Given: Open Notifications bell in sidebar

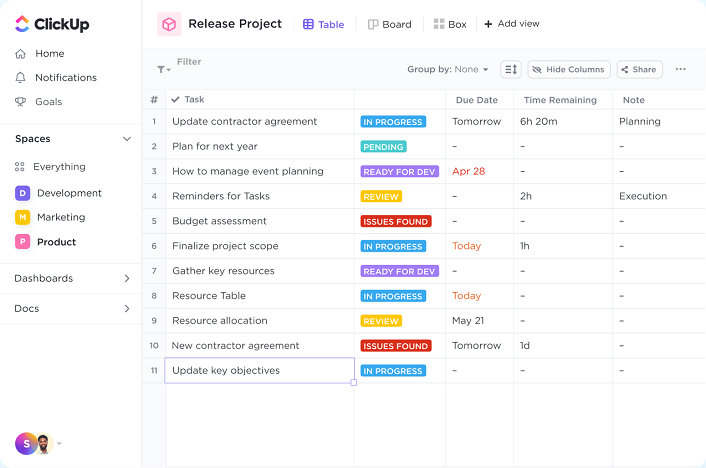Looking at the screenshot, I should 21,78.
